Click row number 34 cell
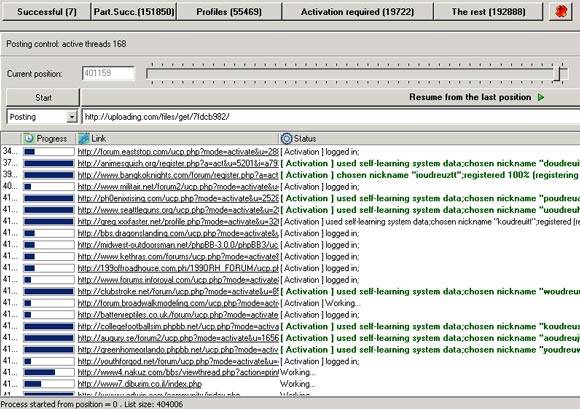The height and width of the screenshot is (409, 580). [11, 151]
